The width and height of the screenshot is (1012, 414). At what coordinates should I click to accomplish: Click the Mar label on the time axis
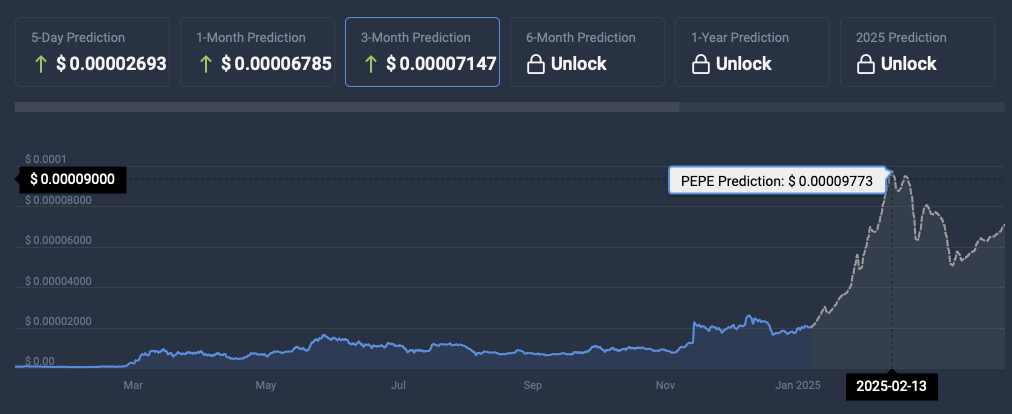(x=133, y=386)
